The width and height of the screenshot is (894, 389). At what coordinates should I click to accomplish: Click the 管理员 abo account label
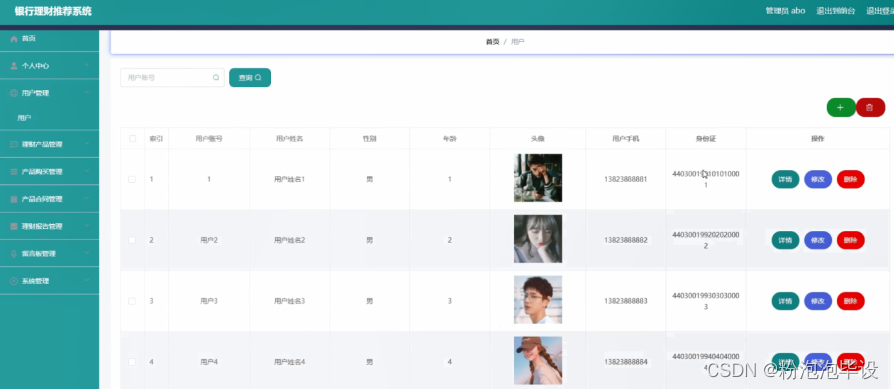[785, 11]
